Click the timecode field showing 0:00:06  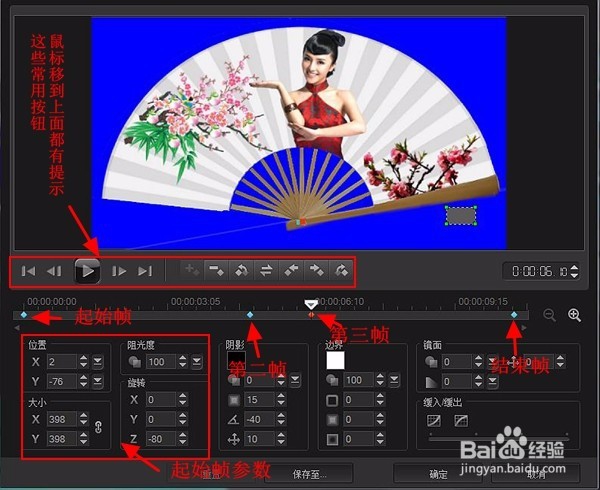tap(536, 271)
